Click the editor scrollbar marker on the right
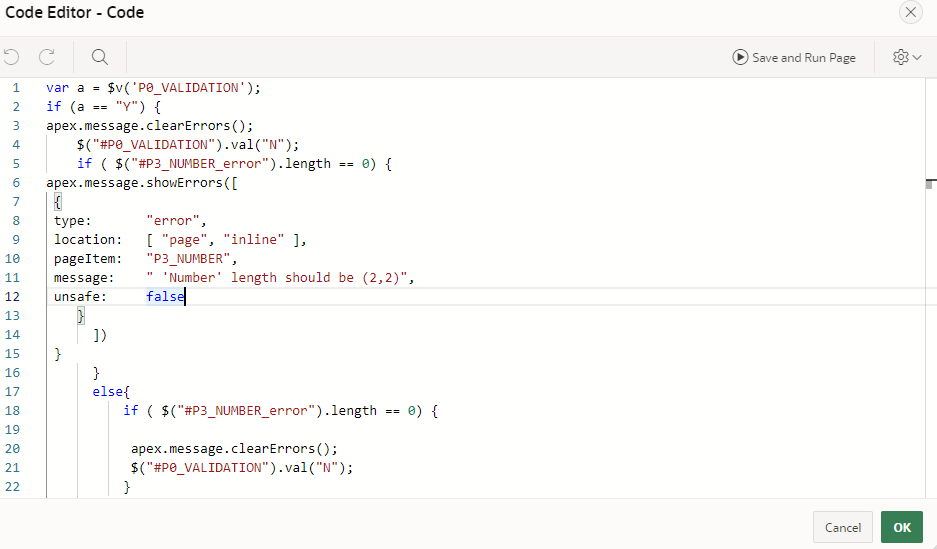 coord(930,183)
